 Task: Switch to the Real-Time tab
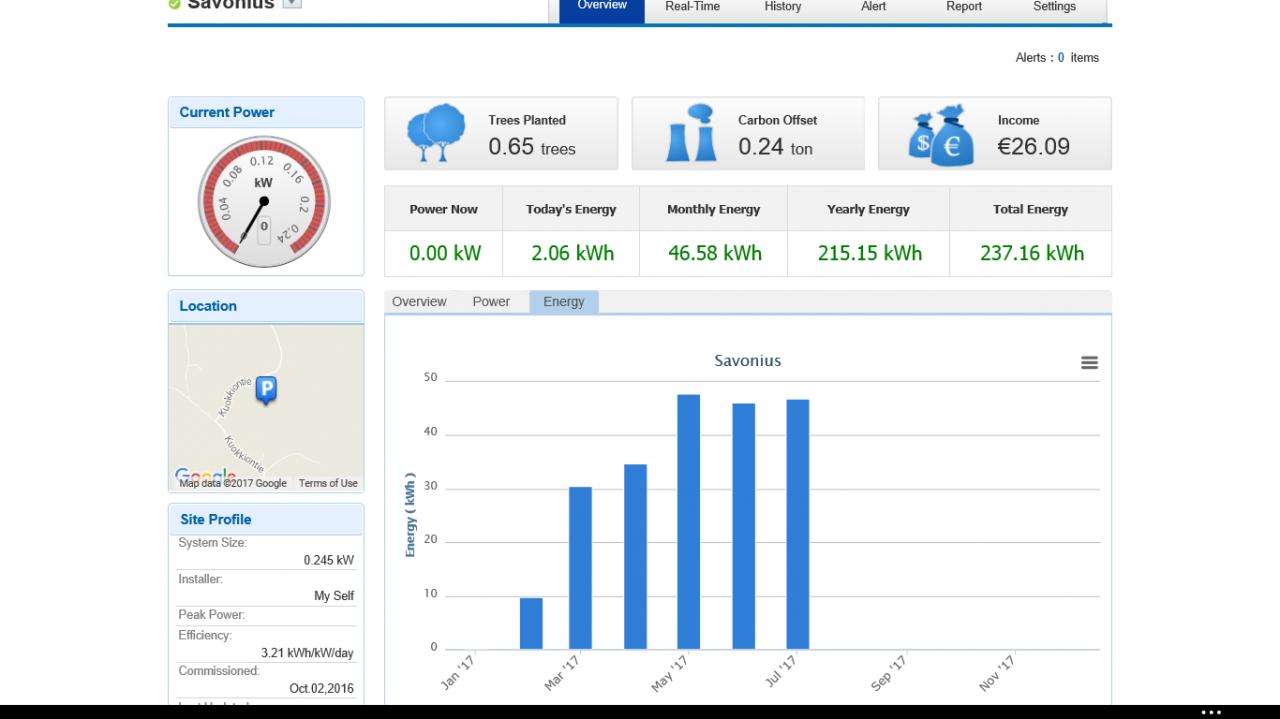pos(692,8)
